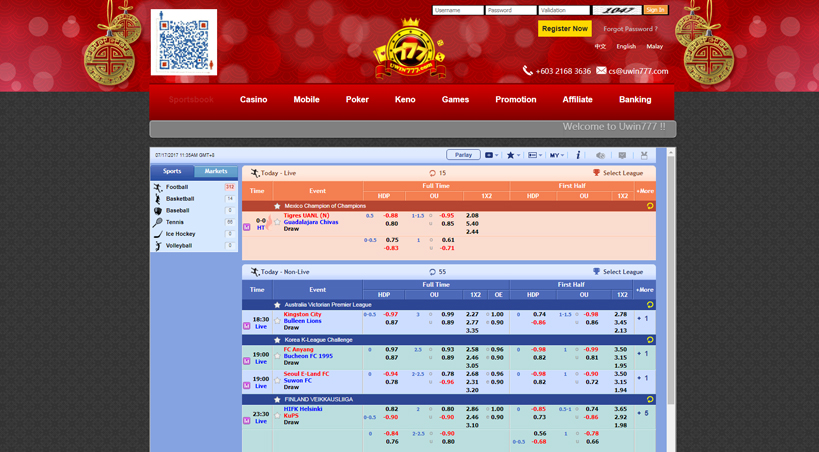Click the Volleyball player icon in sidebar
The height and width of the screenshot is (452, 819).
coord(158,246)
